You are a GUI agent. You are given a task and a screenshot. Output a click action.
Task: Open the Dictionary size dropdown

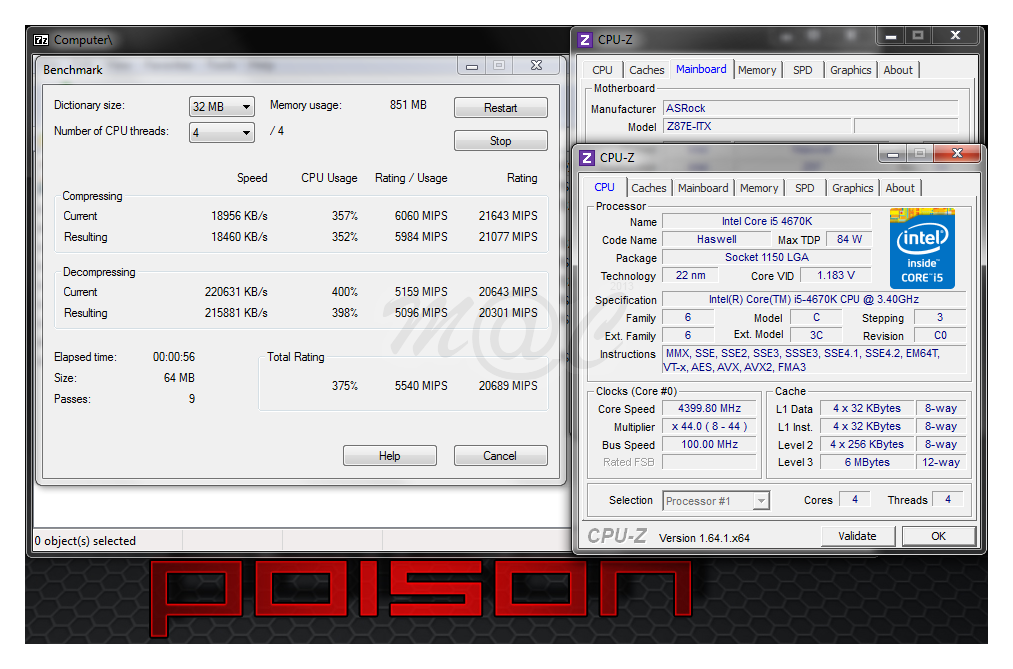coord(222,107)
